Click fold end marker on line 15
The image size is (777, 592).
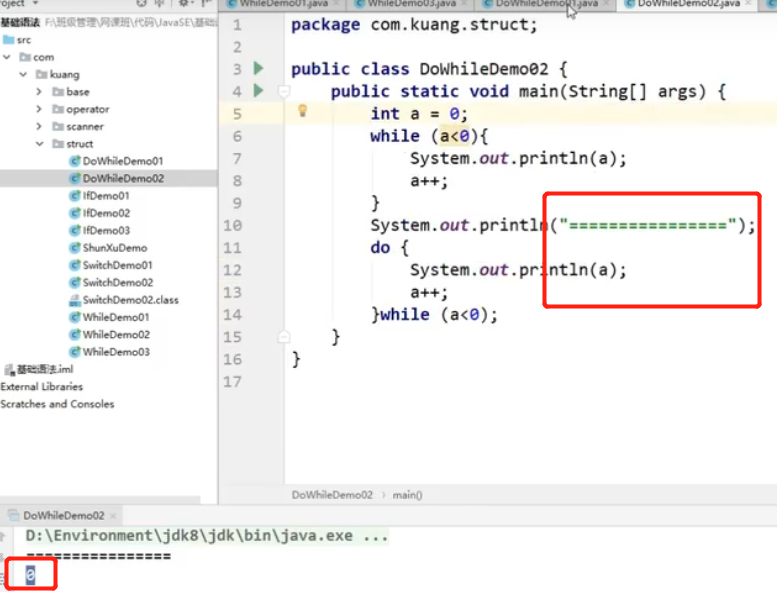(284, 337)
